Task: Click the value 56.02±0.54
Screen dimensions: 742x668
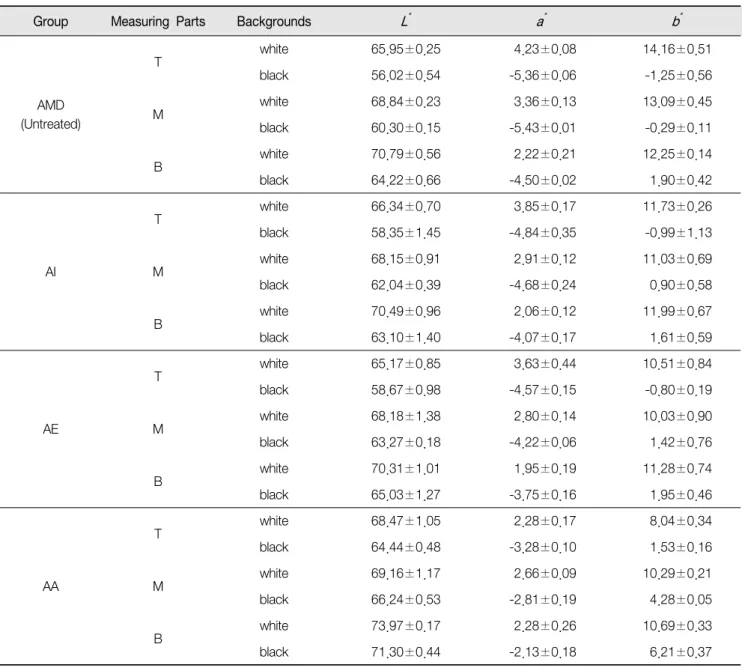Action: coord(406,75)
